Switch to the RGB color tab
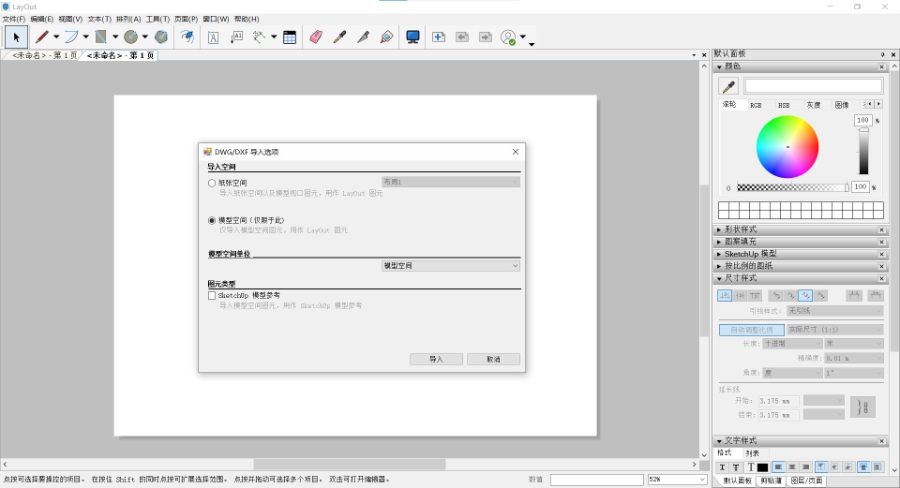This screenshot has width=900, height=488. (756, 105)
